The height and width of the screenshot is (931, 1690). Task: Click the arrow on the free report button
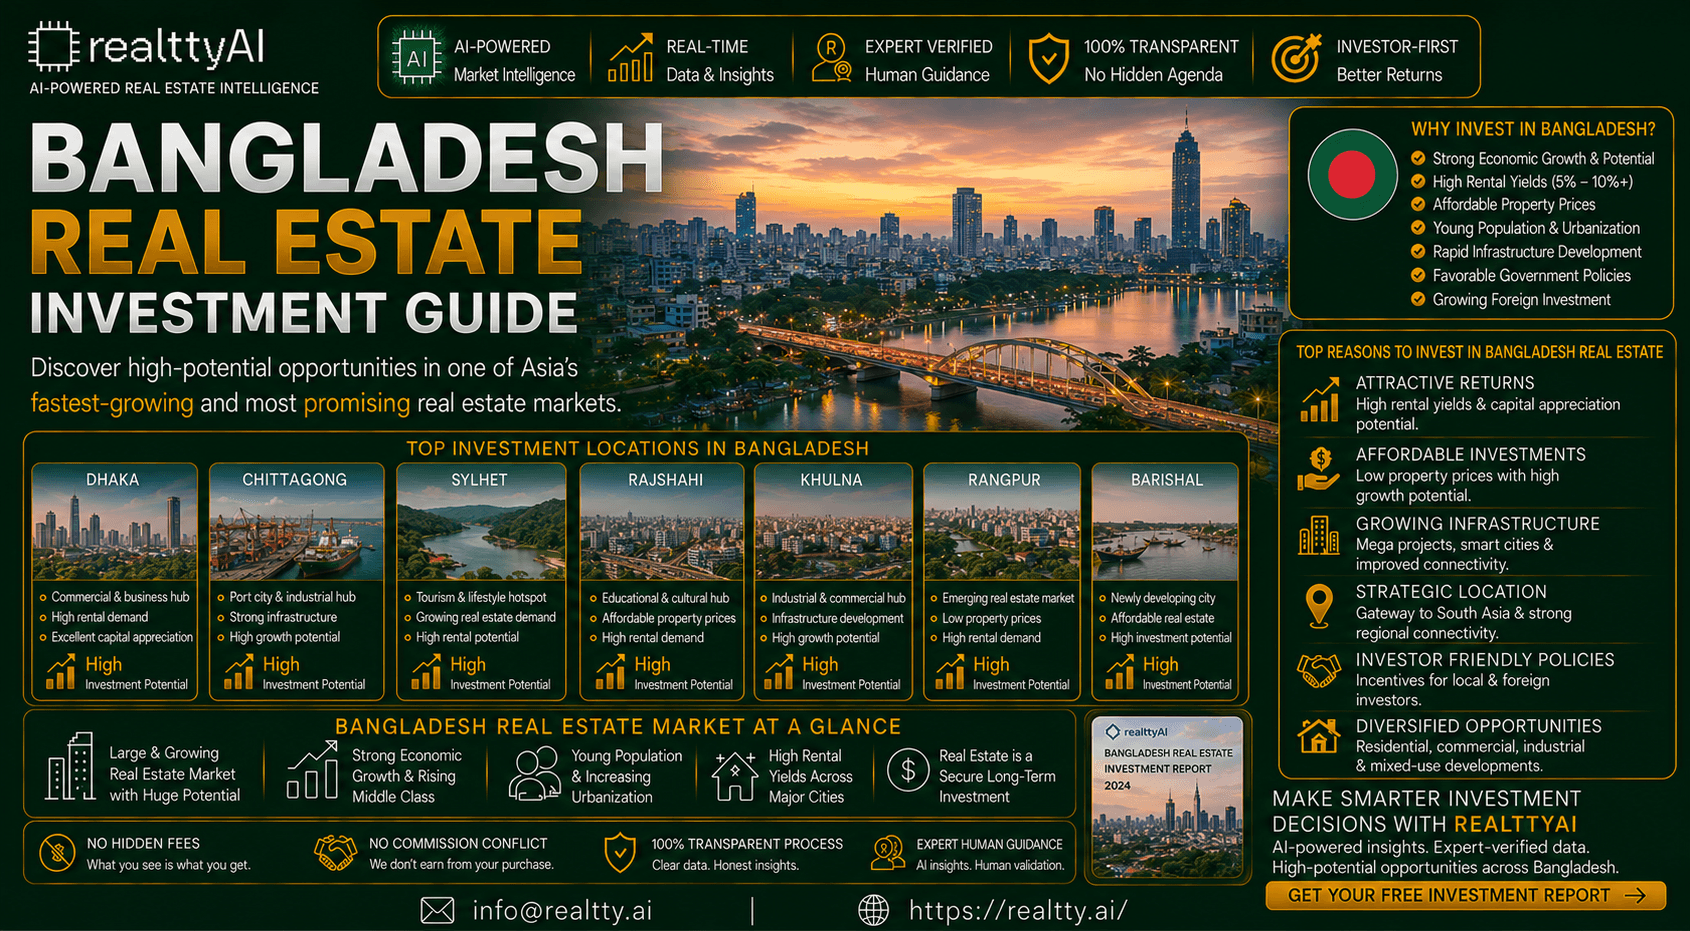[1636, 895]
